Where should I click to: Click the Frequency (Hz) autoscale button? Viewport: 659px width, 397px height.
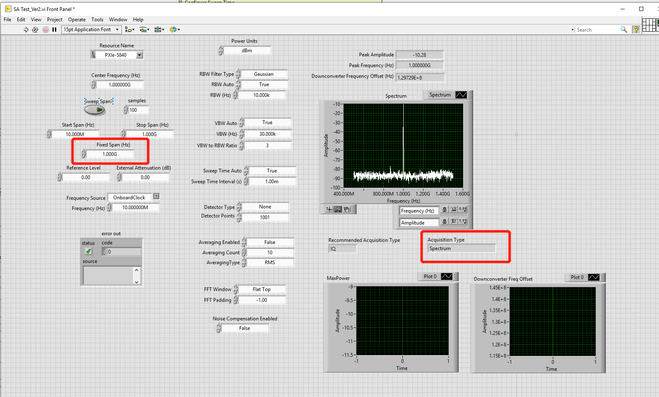point(453,210)
